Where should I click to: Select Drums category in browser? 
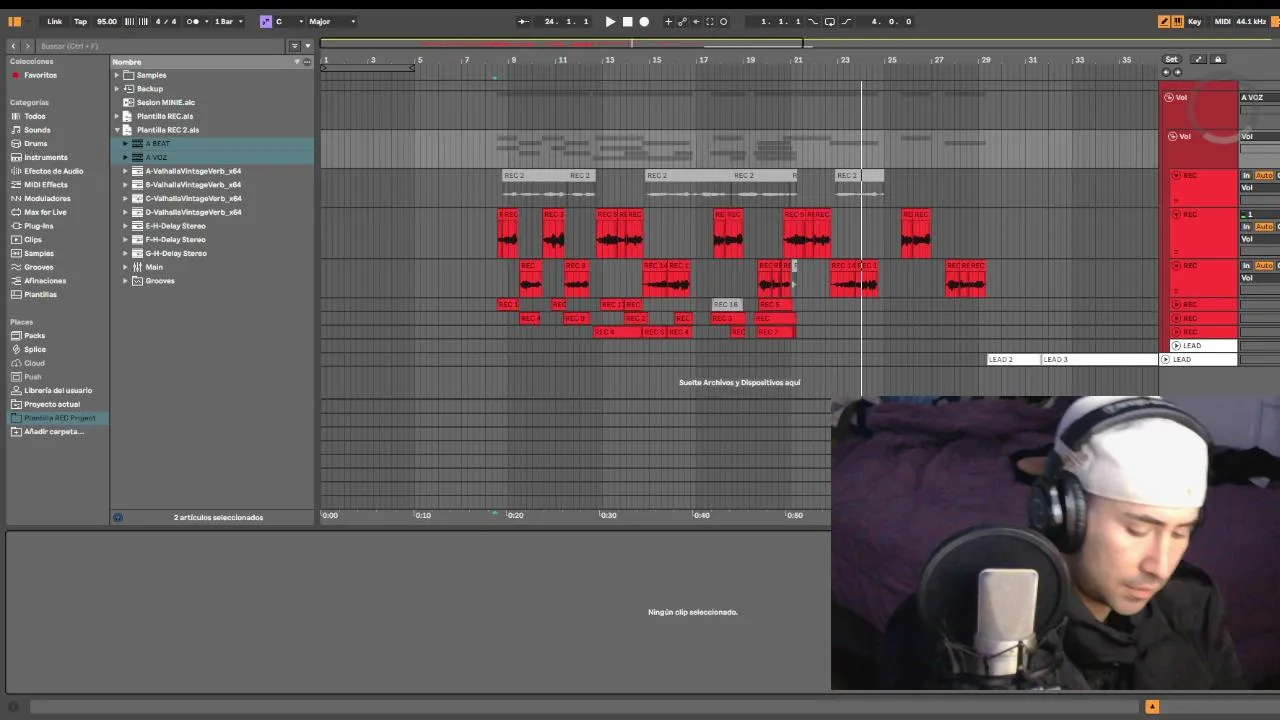pyautogui.click(x=35, y=143)
